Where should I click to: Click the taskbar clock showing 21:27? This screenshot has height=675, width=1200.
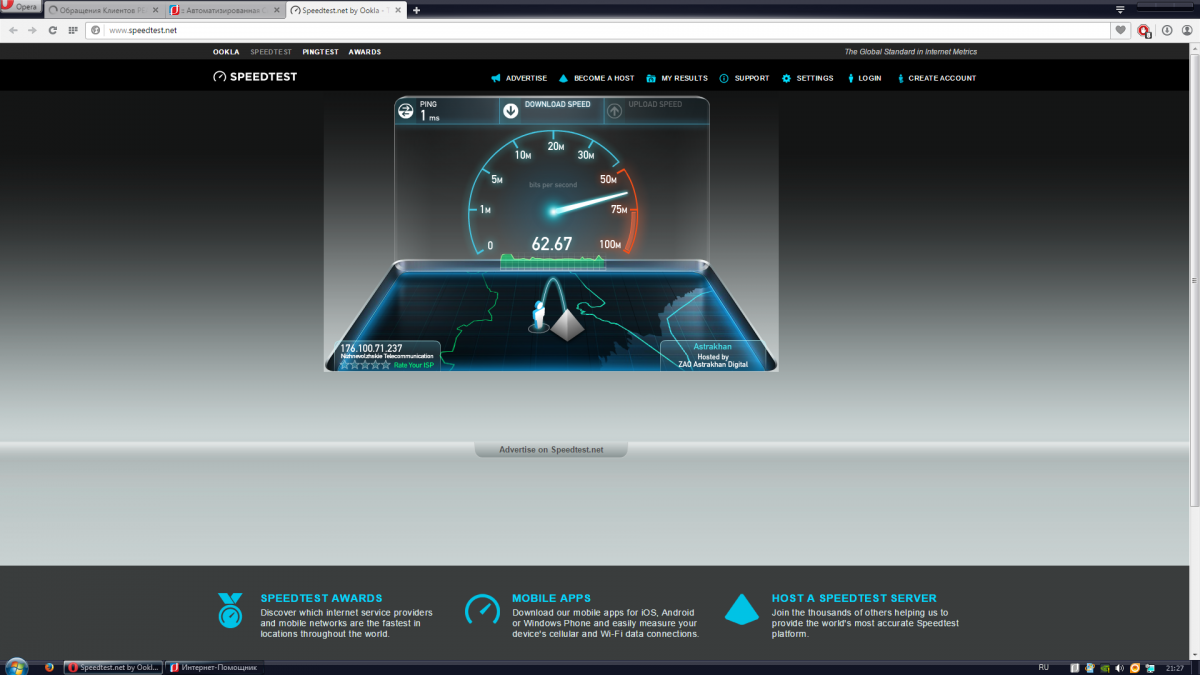pyautogui.click(x=1175, y=667)
